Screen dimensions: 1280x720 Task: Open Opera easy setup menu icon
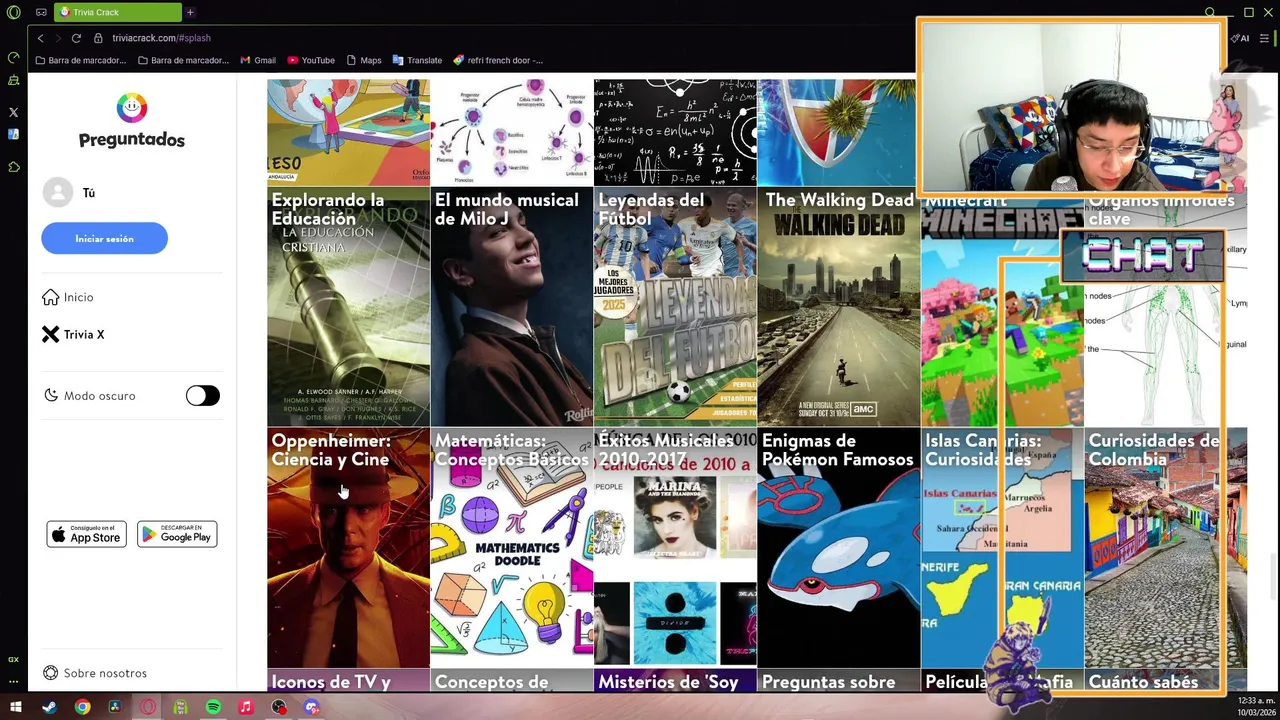point(1264,38)
